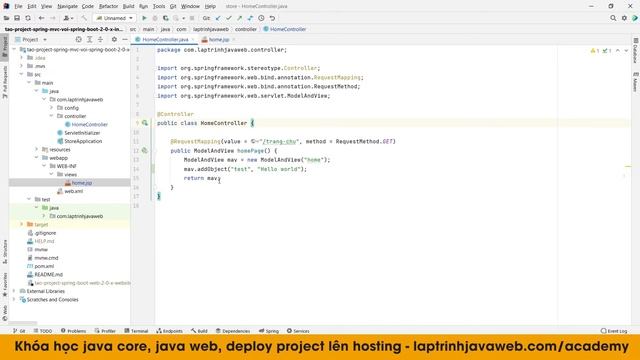640x360 pixels.
Task: Click the Git Push green arrow icon
Action: click(240, 18)
